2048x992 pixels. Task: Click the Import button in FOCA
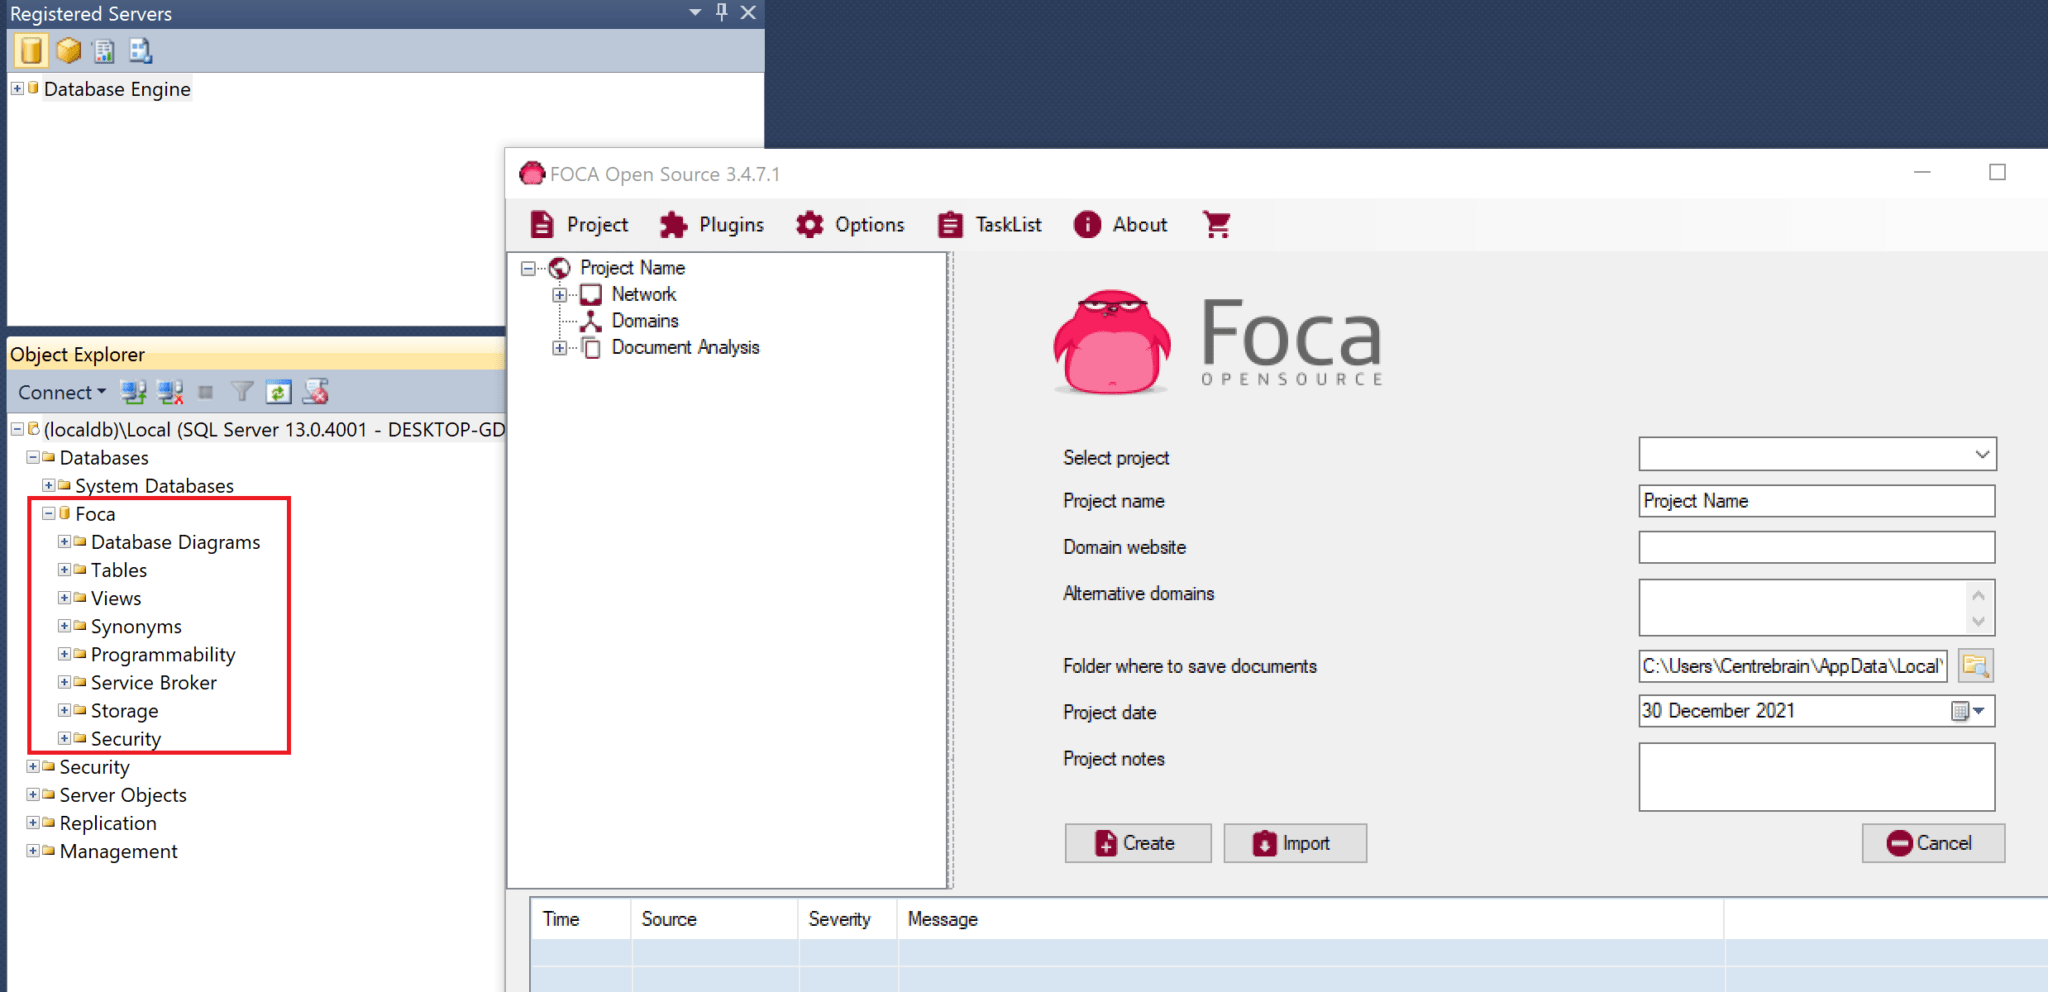pos(1294,842)
